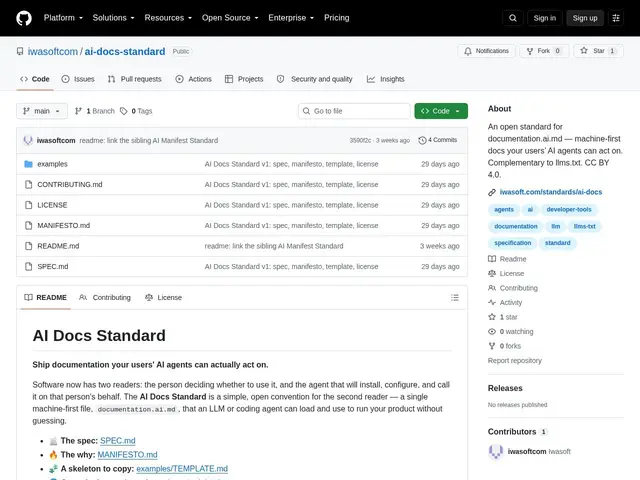Click the developer-tools topic tag
The width and height of the screenshot is (640, 480).
569,209
